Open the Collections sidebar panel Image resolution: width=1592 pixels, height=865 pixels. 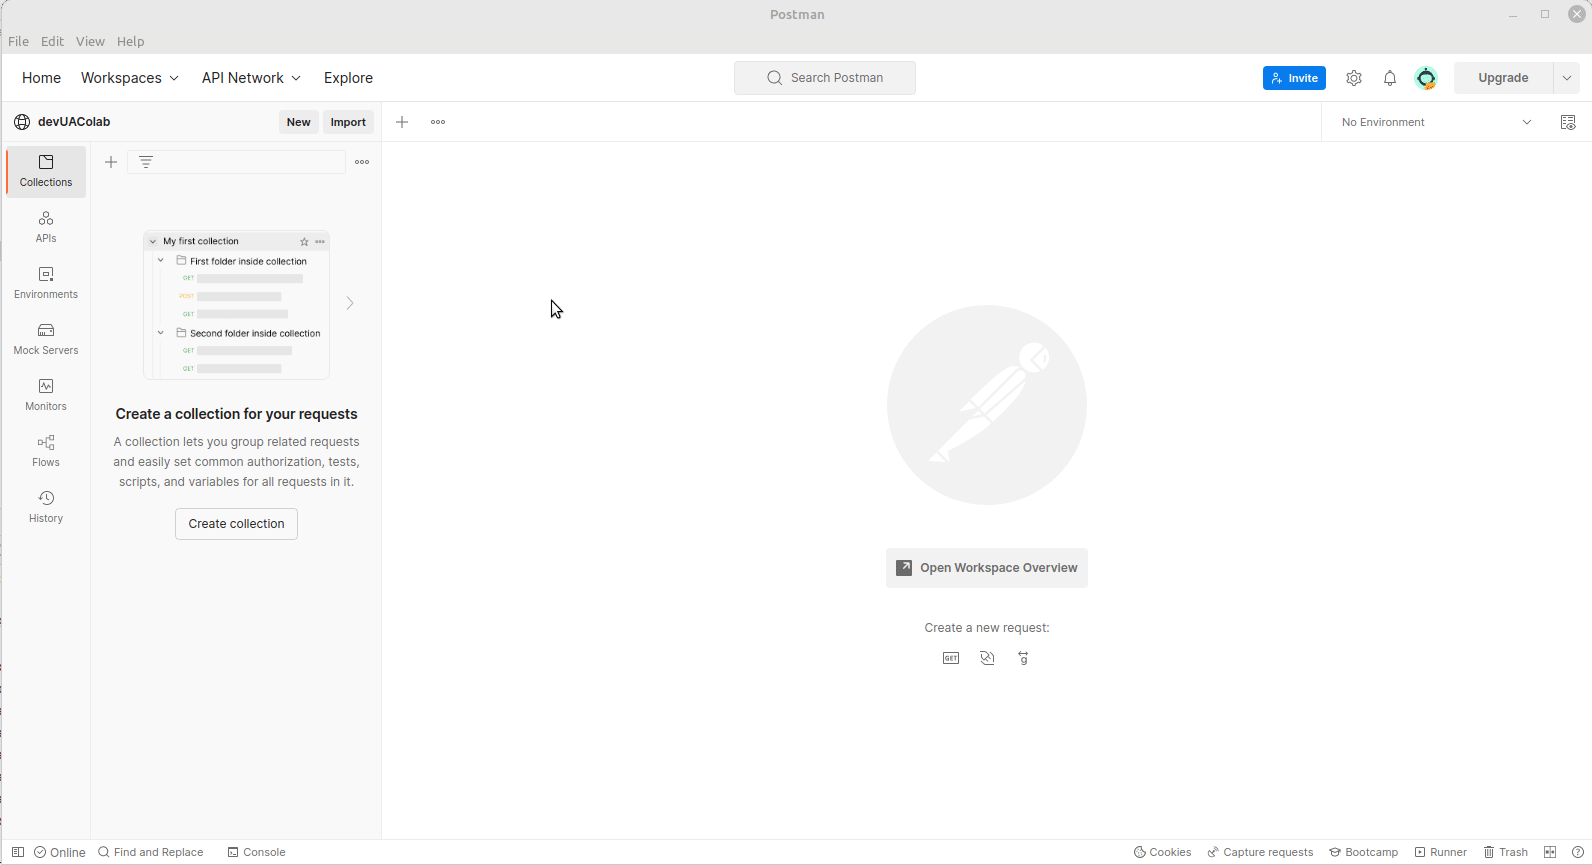coord(46,171)
